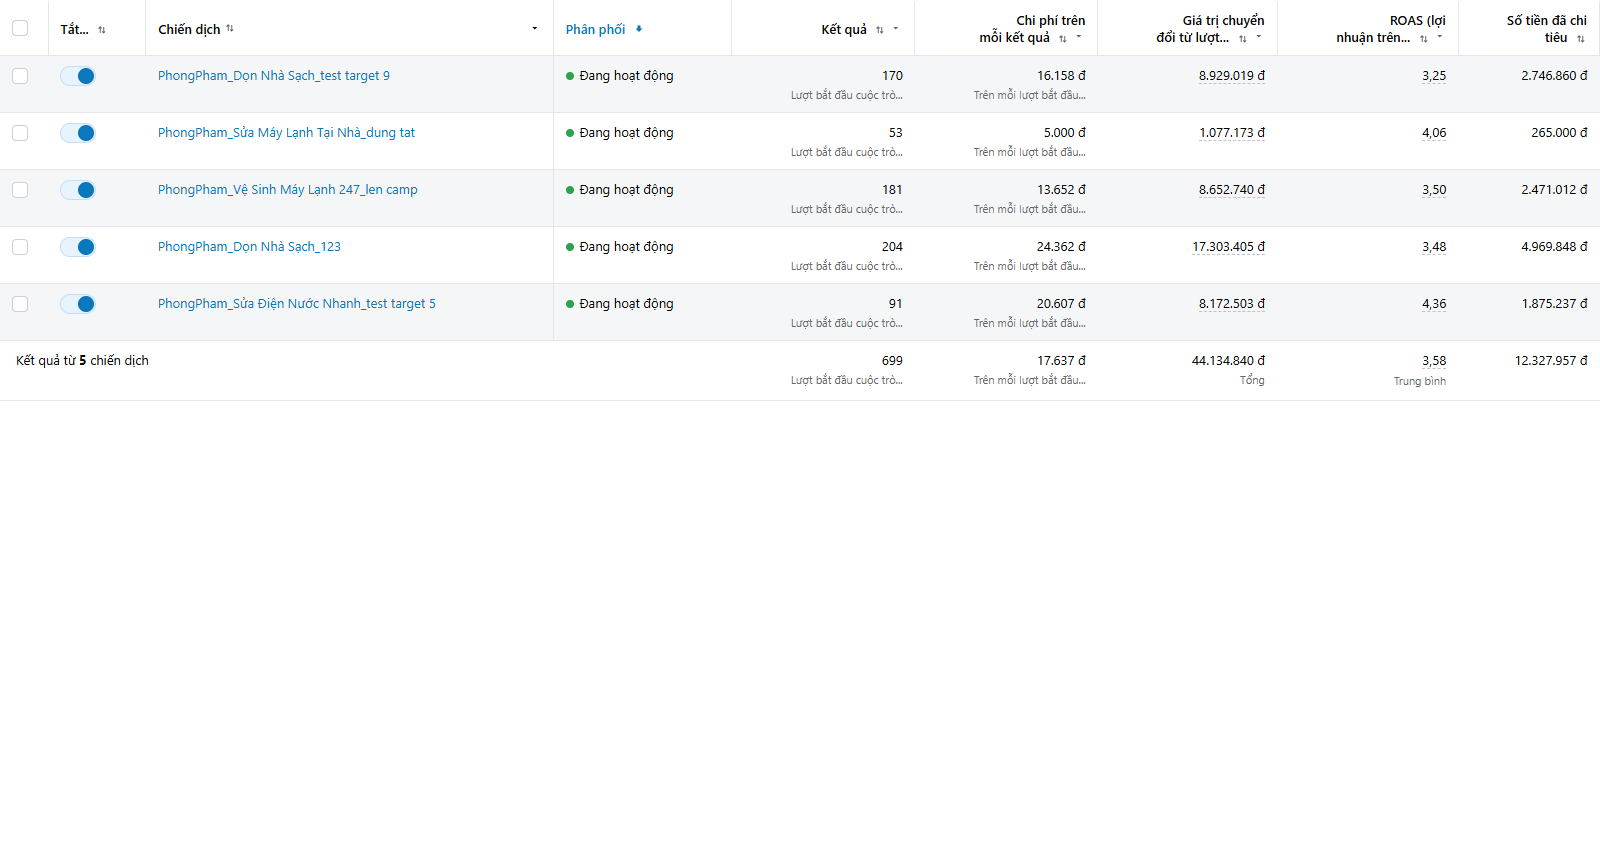
Task: Open Kết quả column options dropdown
Action: 896,28
